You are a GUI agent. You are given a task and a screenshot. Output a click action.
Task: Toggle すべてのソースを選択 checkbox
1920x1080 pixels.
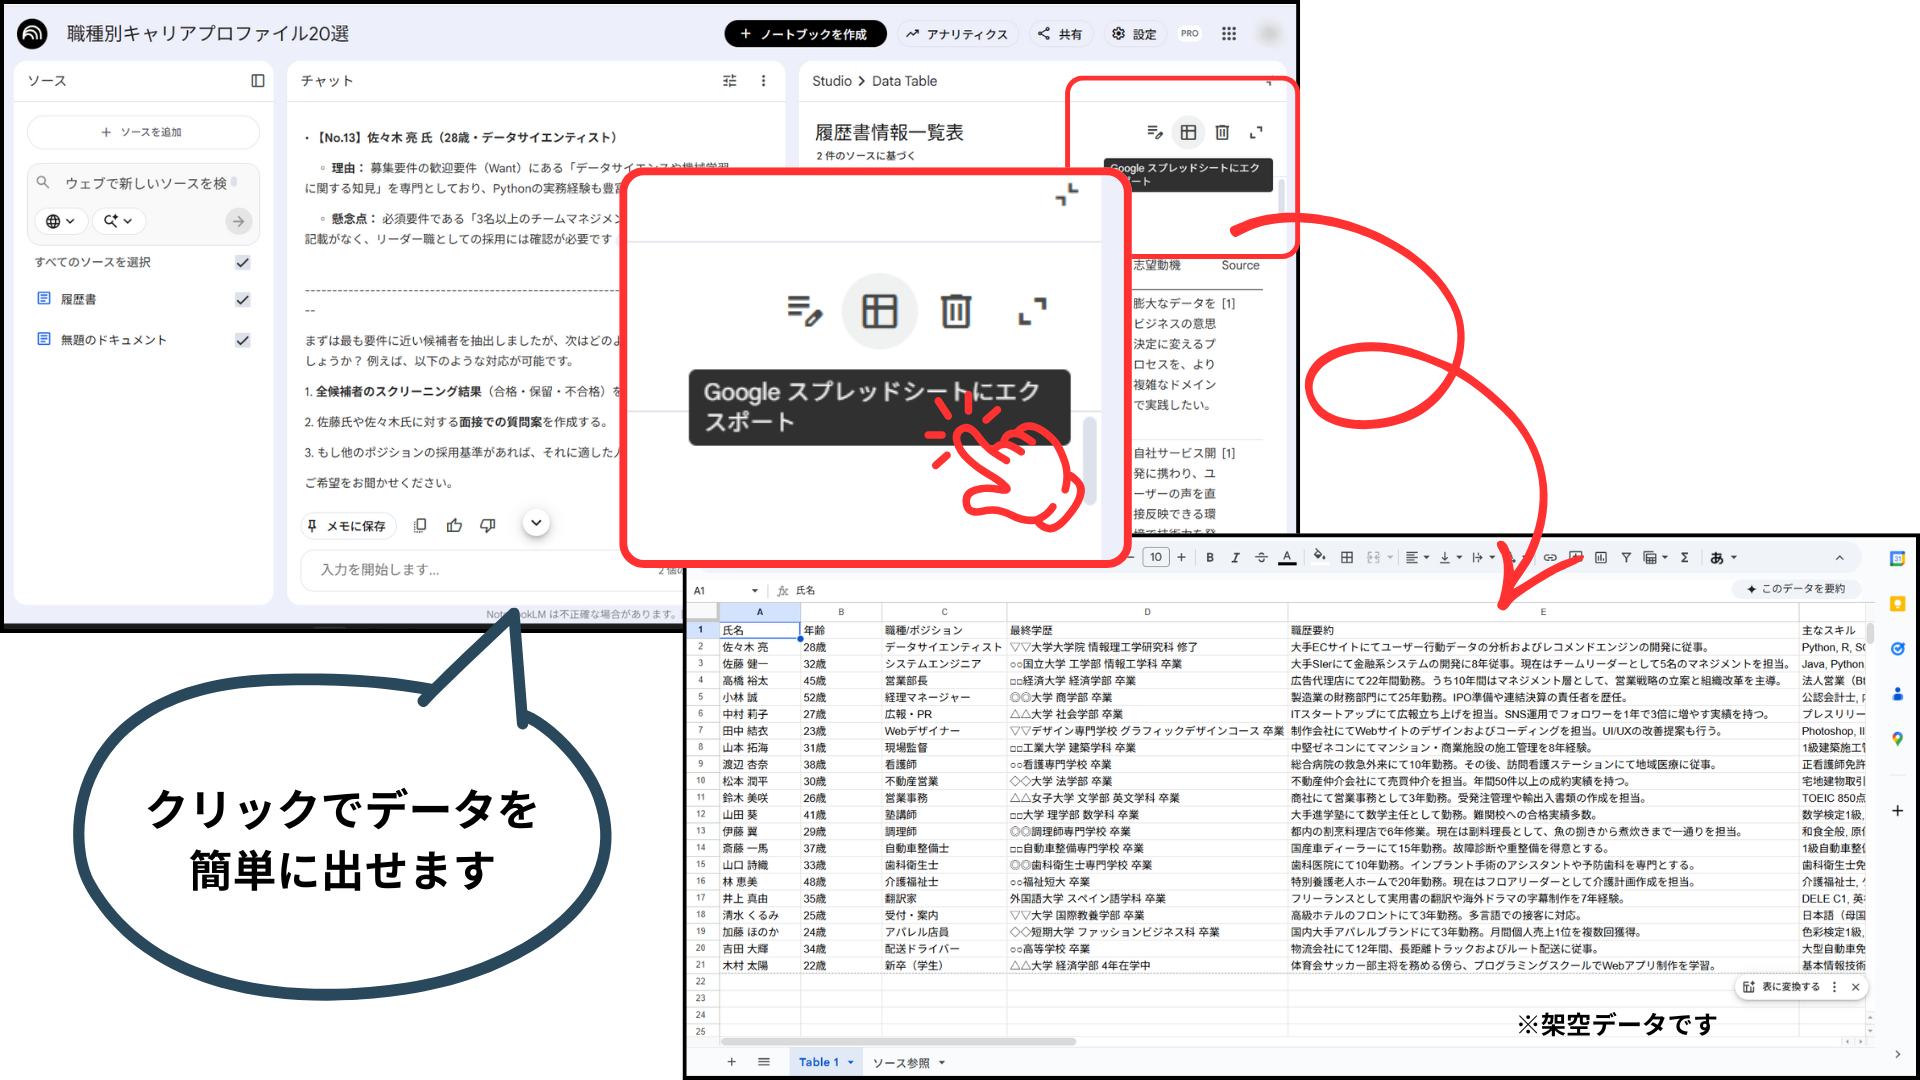coord(242,262)
